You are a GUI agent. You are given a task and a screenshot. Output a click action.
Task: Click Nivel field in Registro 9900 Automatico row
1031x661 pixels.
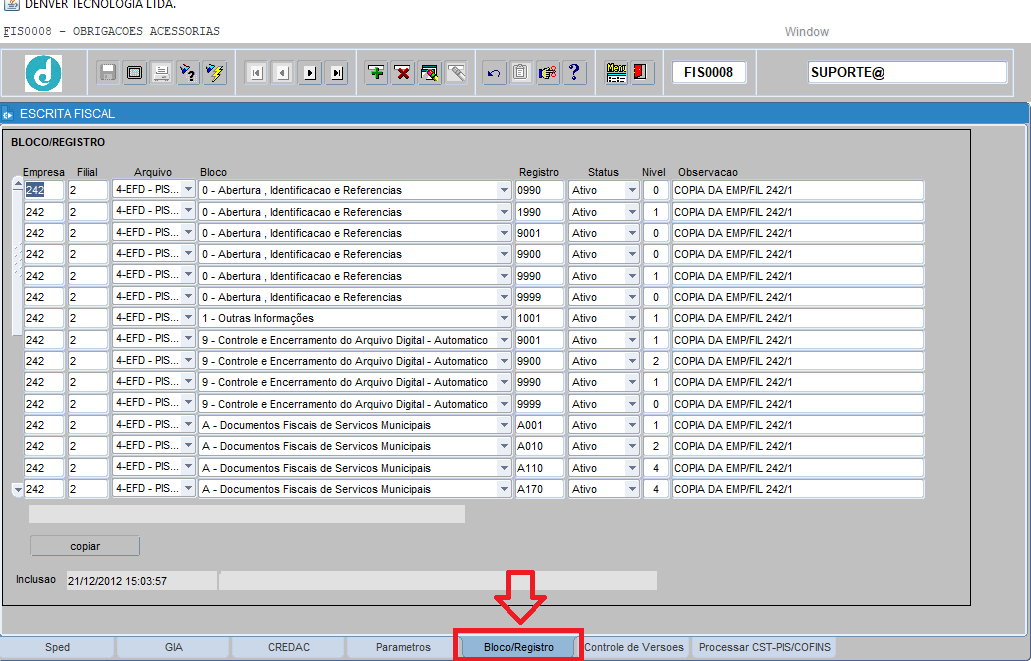(656, 361)
